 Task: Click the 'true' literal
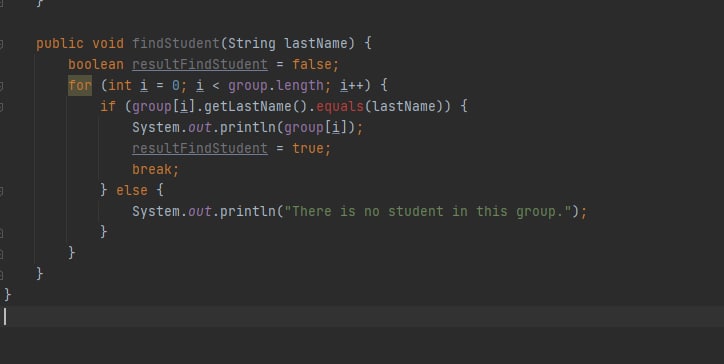coord(308,148)
